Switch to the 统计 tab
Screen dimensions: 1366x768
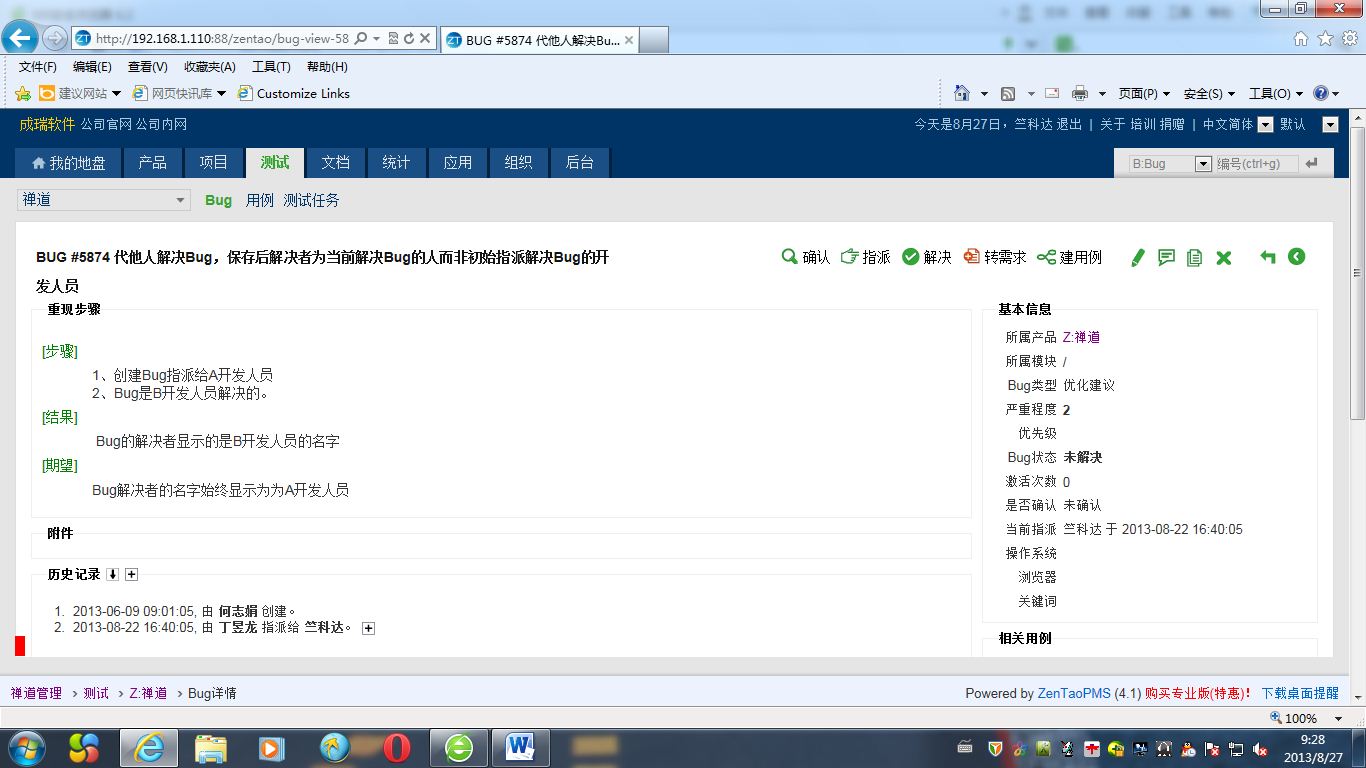[396, 163]
